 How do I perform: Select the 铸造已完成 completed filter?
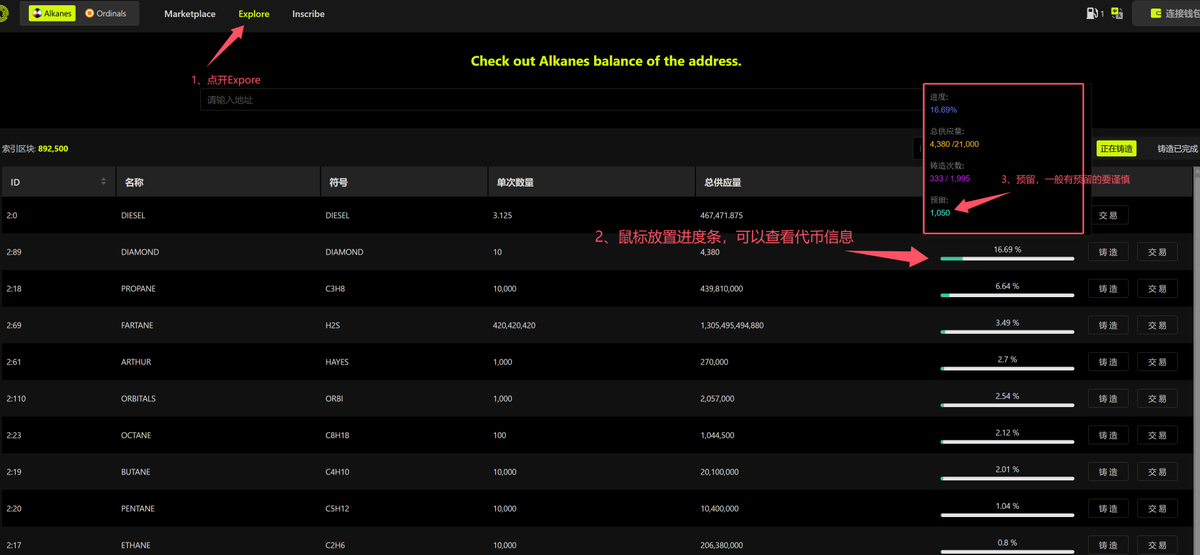click(x=1176, y=149)
